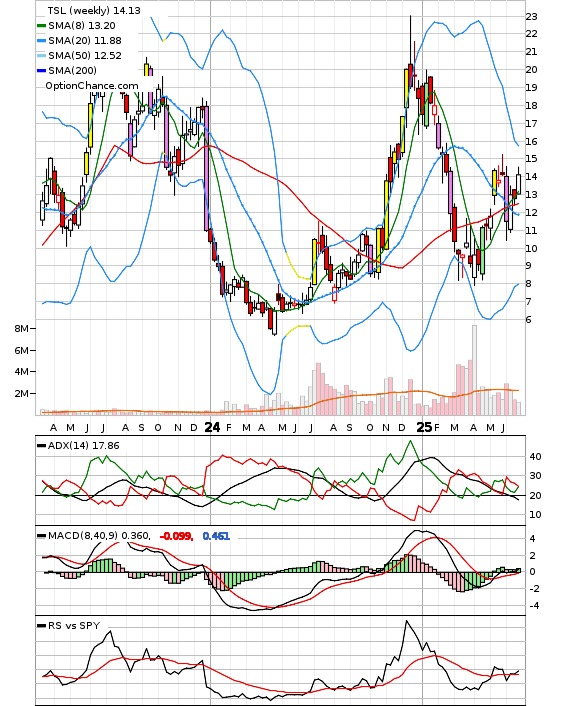The height and width of the screenshot is (706, 566).
Task: Click the tallest gray volume bar near April 2025
Action: tap(474, 370)
